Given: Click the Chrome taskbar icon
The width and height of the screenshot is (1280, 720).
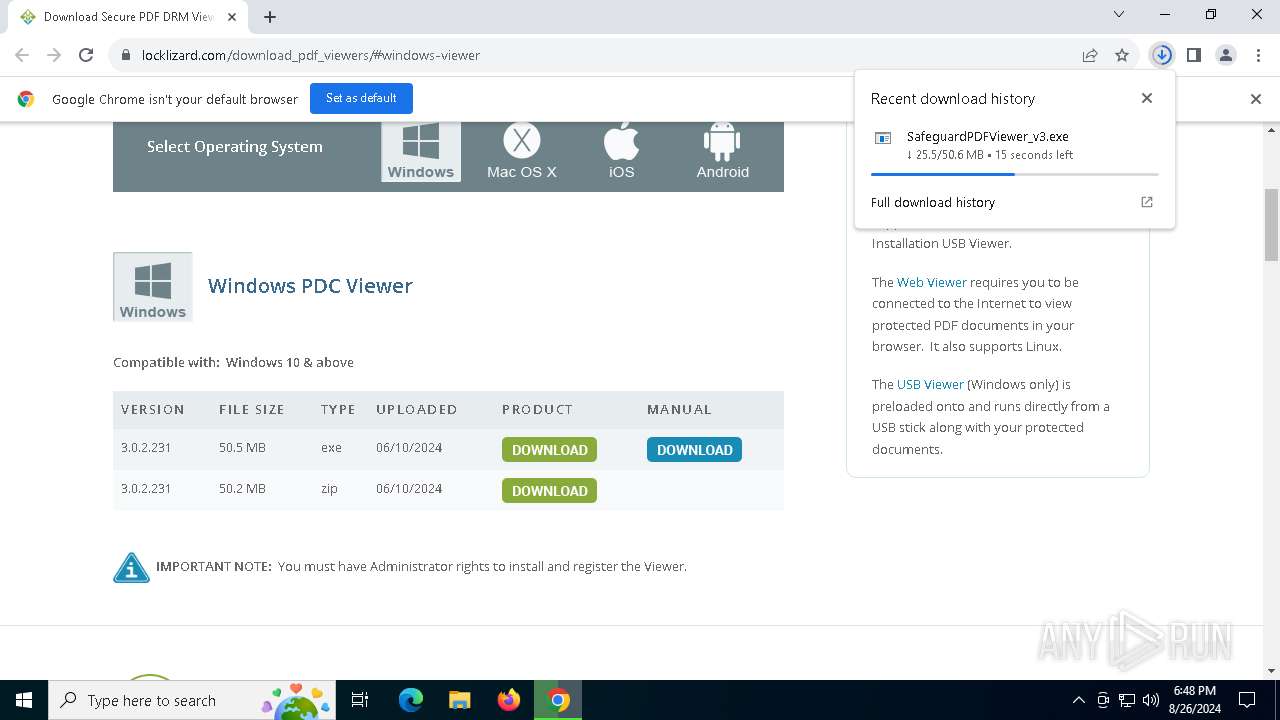Looking at the screenshot, I should coord(558,700).
